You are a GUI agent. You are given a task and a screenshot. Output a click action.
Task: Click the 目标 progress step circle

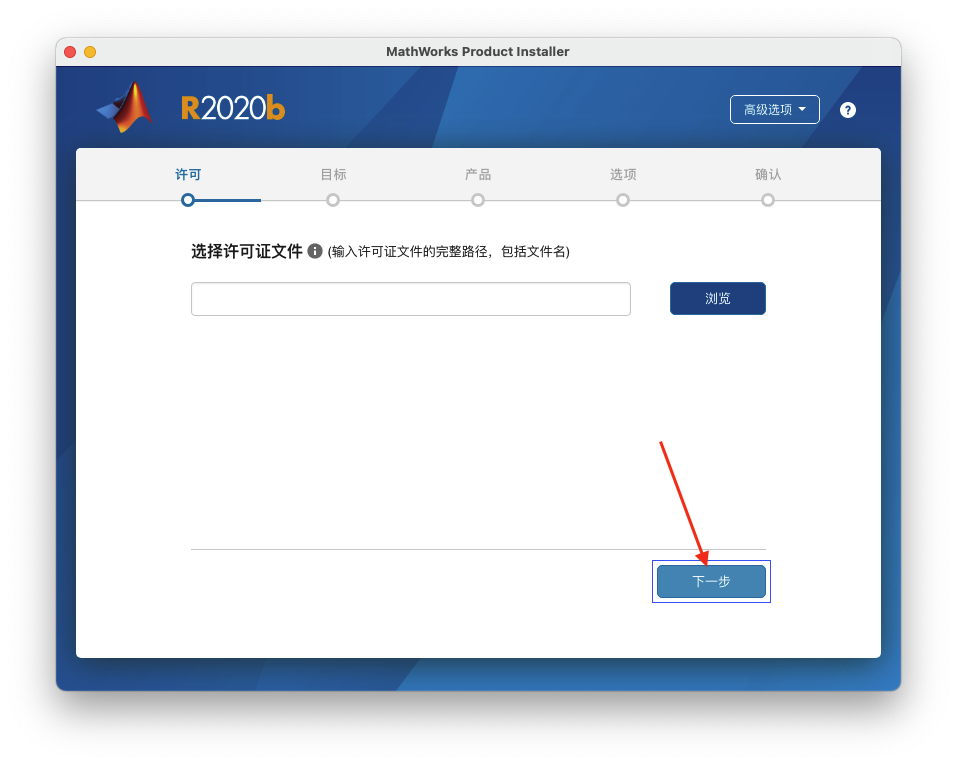333,200
